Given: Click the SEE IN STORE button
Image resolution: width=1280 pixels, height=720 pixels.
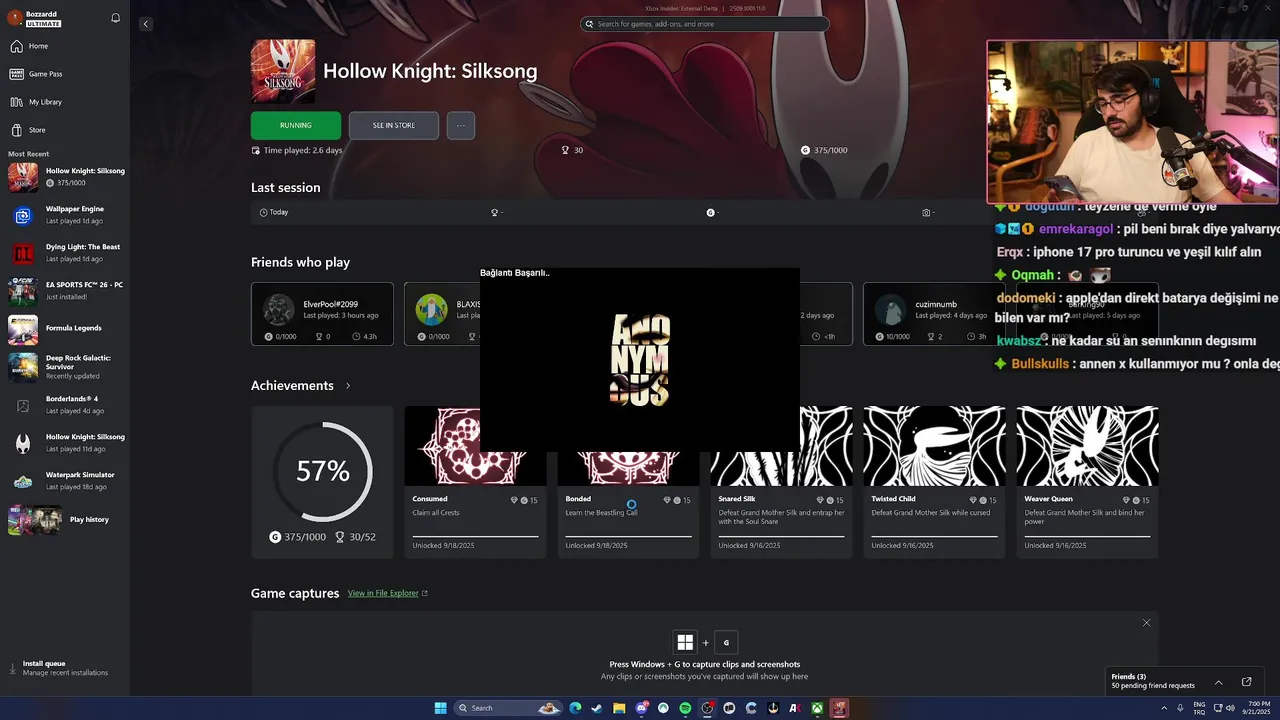Looking at the screenshot, I should tap(394, 125).
